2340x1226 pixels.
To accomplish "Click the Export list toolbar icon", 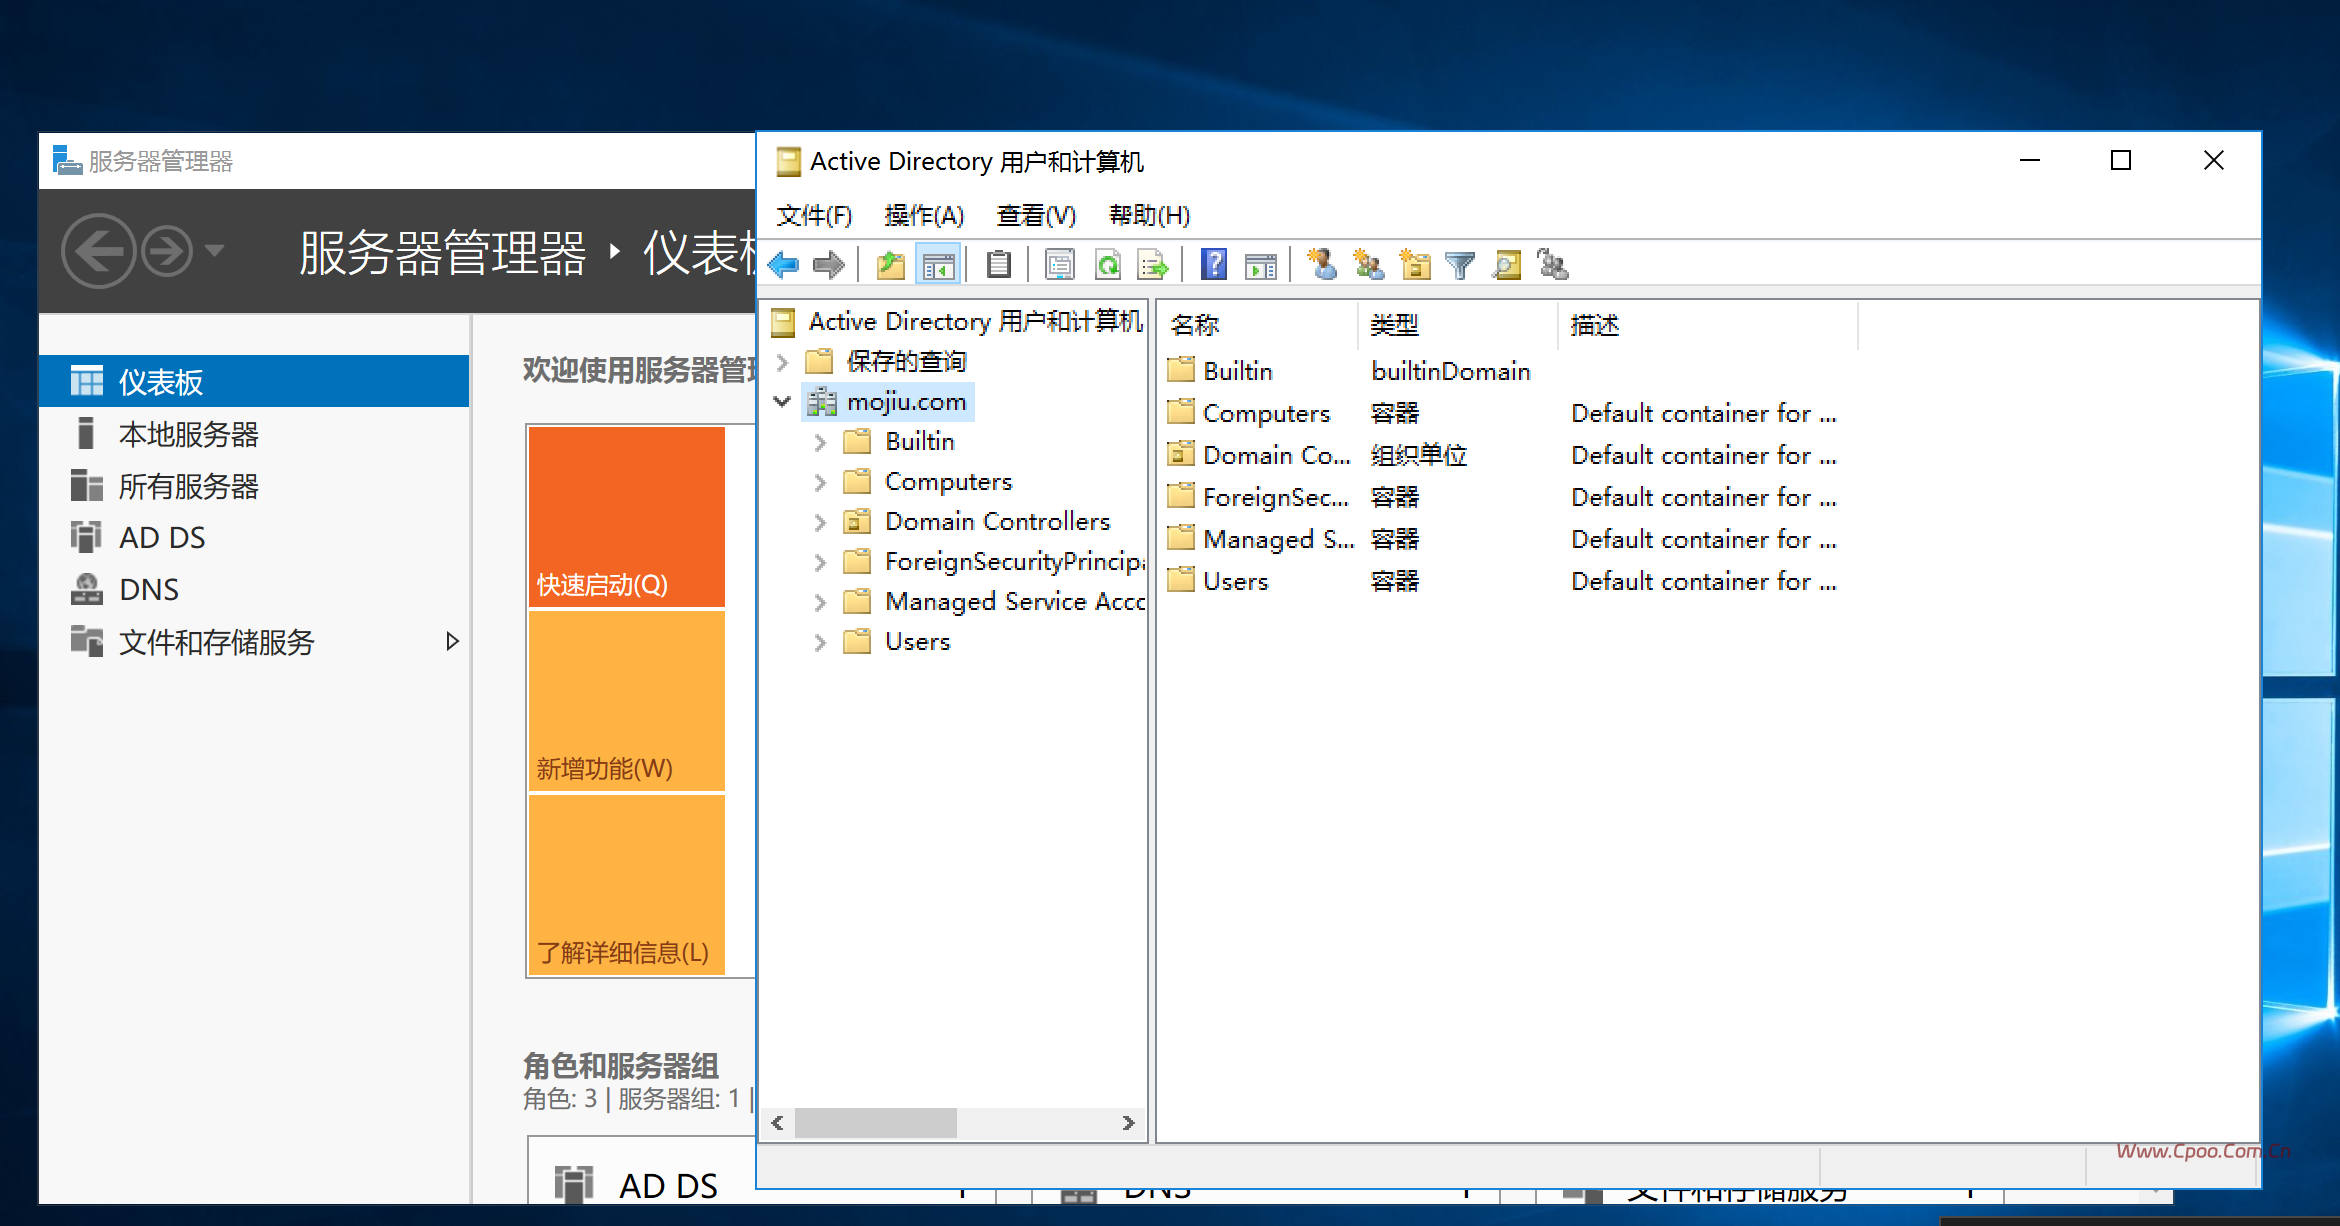I will click(1153, 265).
